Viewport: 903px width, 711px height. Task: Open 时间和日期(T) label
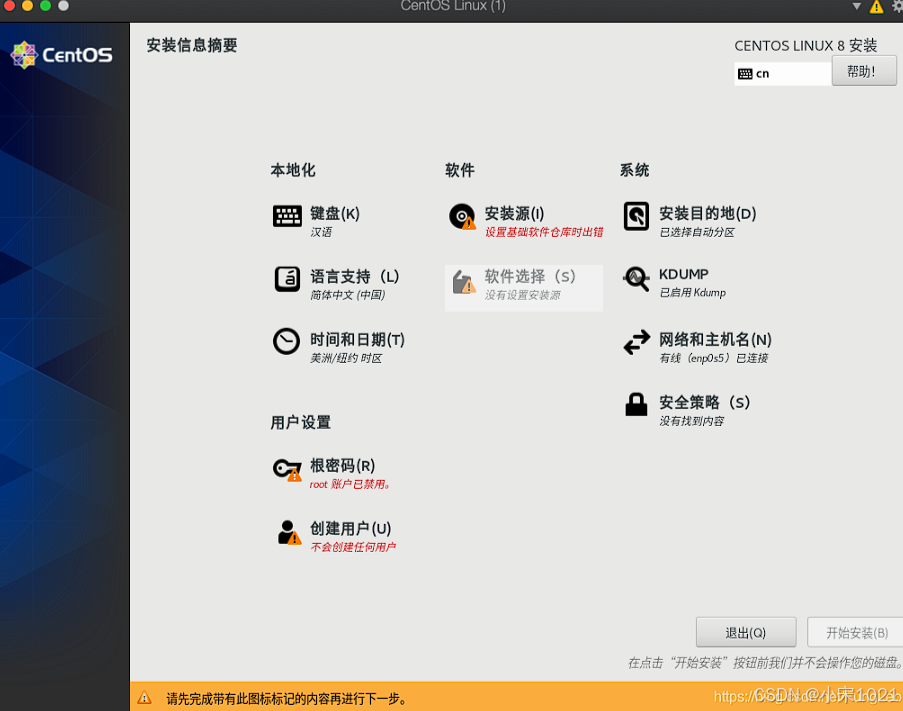tap(358, 340)
